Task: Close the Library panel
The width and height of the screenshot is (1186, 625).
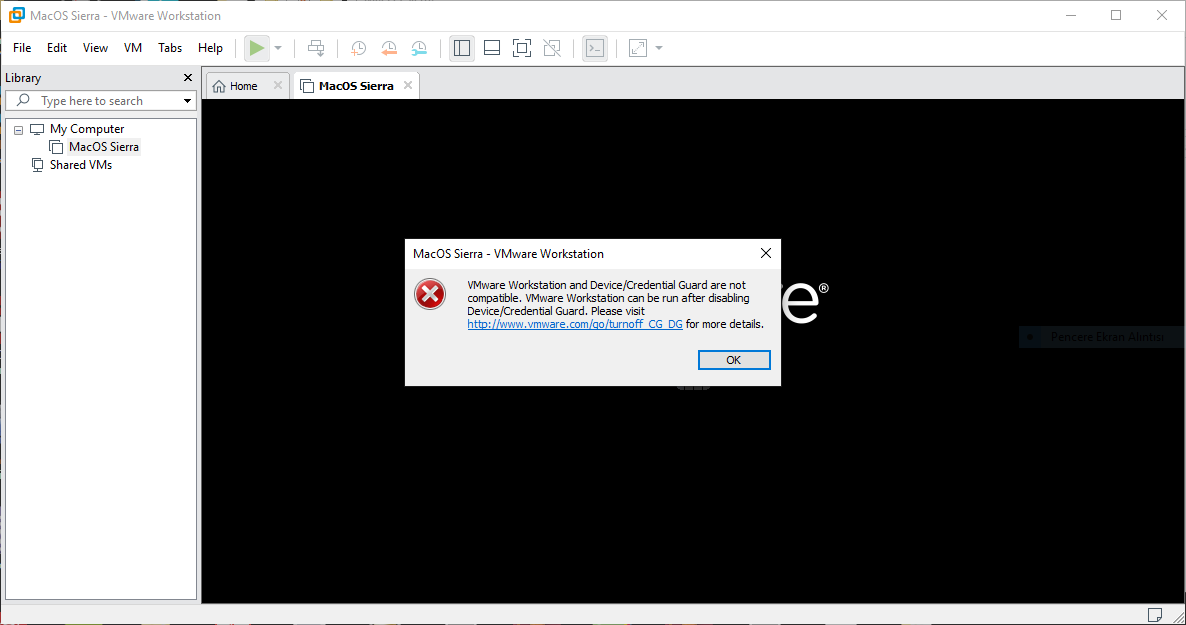Action: tap(188, 78)
